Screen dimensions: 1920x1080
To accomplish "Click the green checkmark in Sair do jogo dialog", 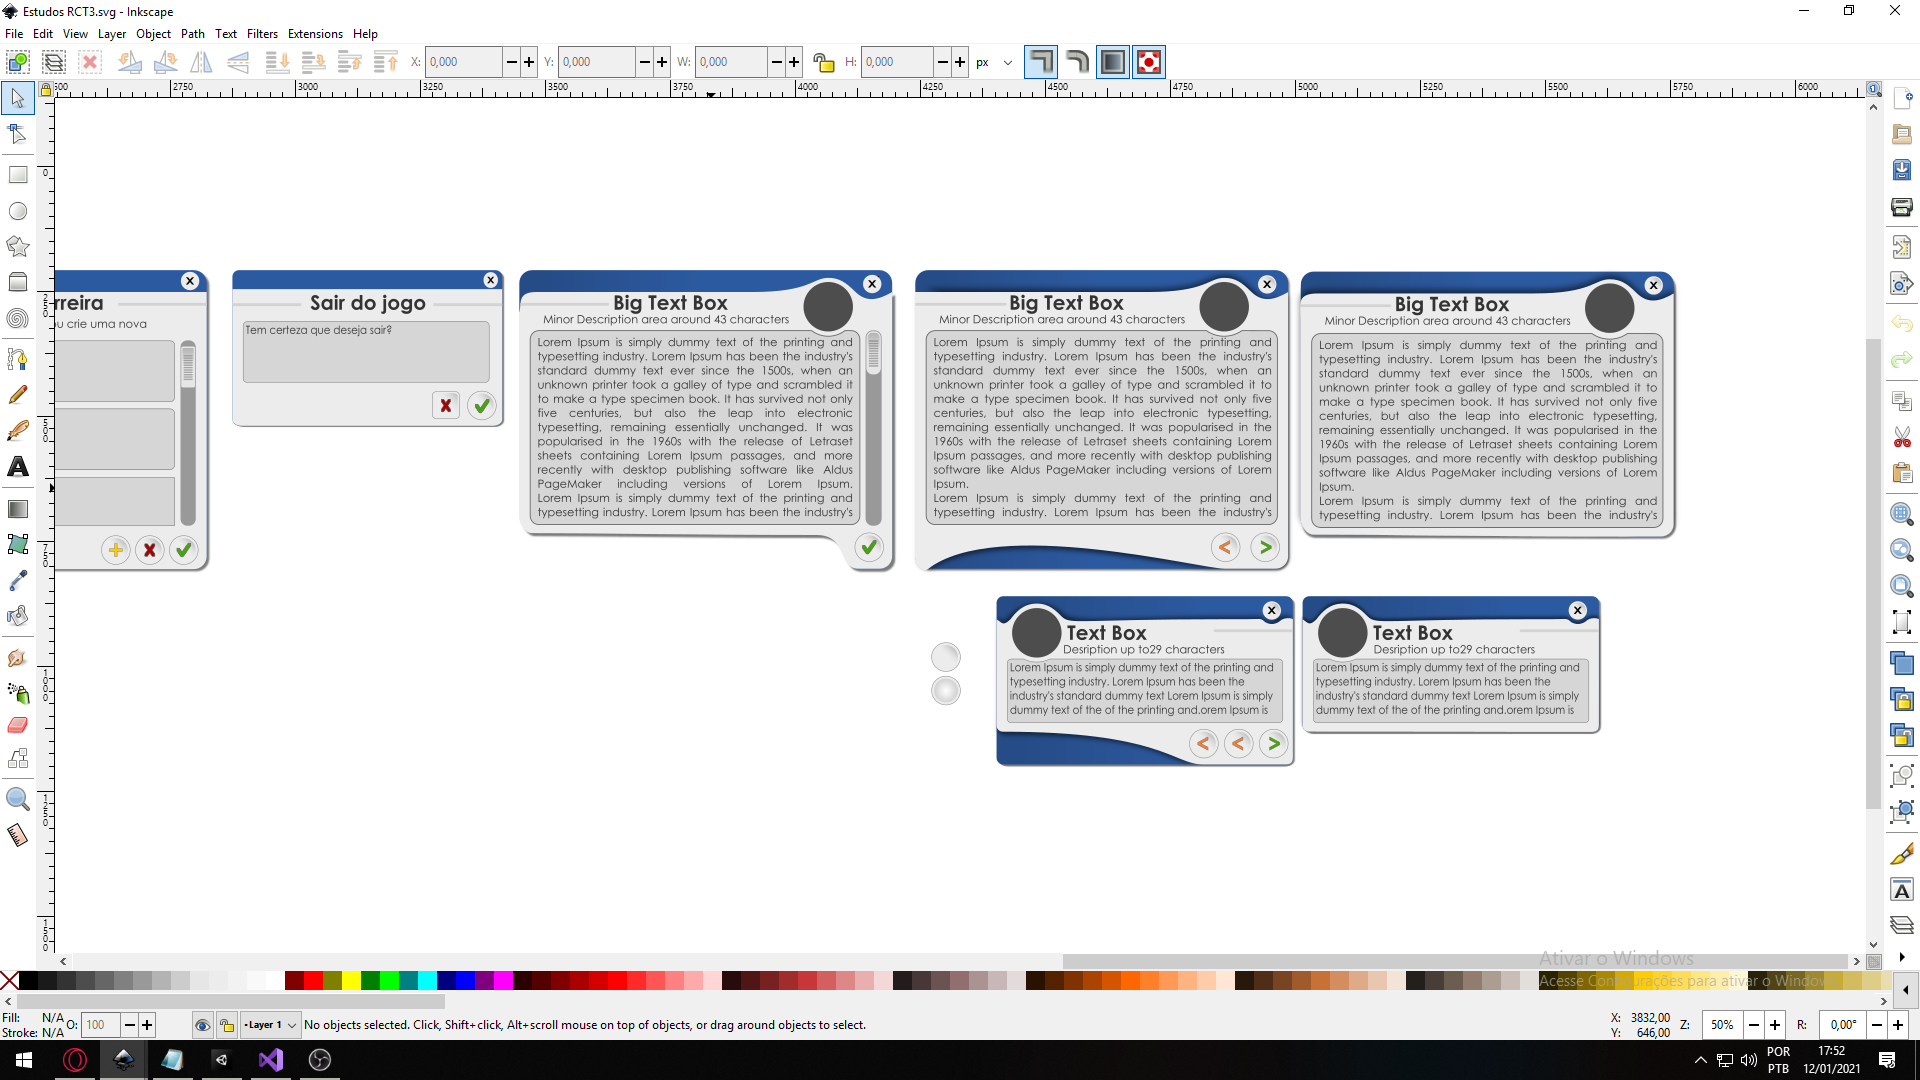I will pos(482,406).
